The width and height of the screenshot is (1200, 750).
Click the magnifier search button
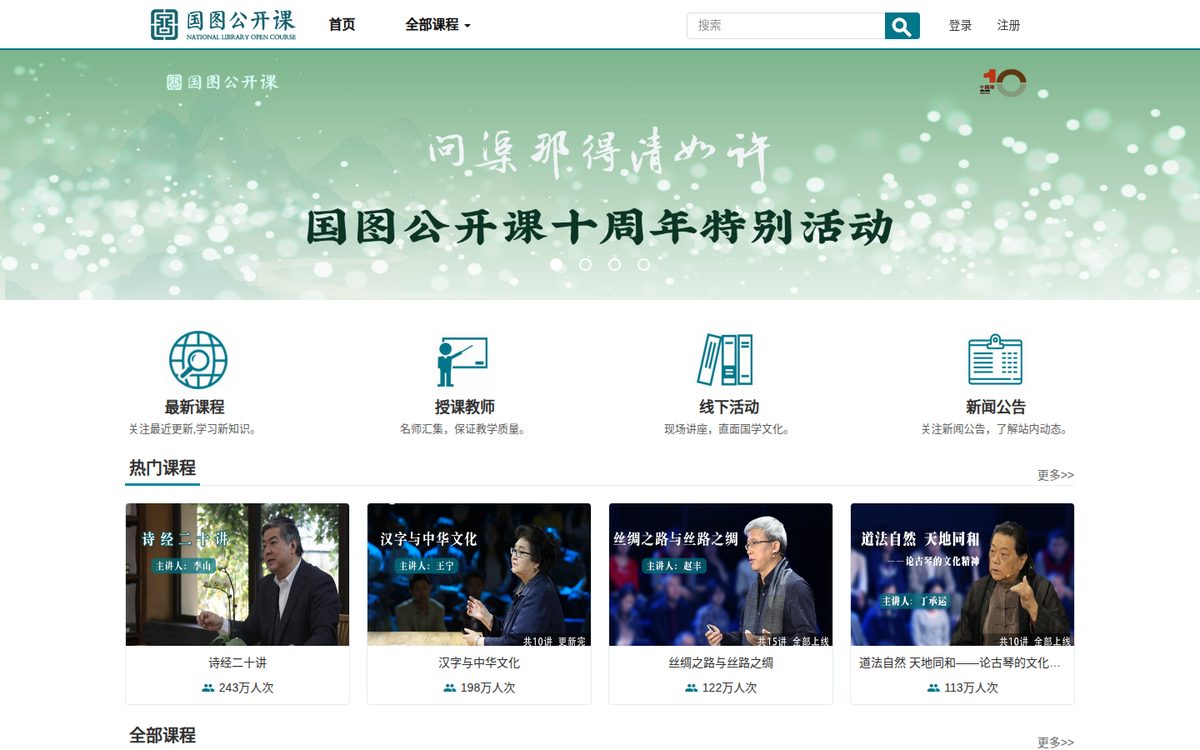[x=902, y=26]
